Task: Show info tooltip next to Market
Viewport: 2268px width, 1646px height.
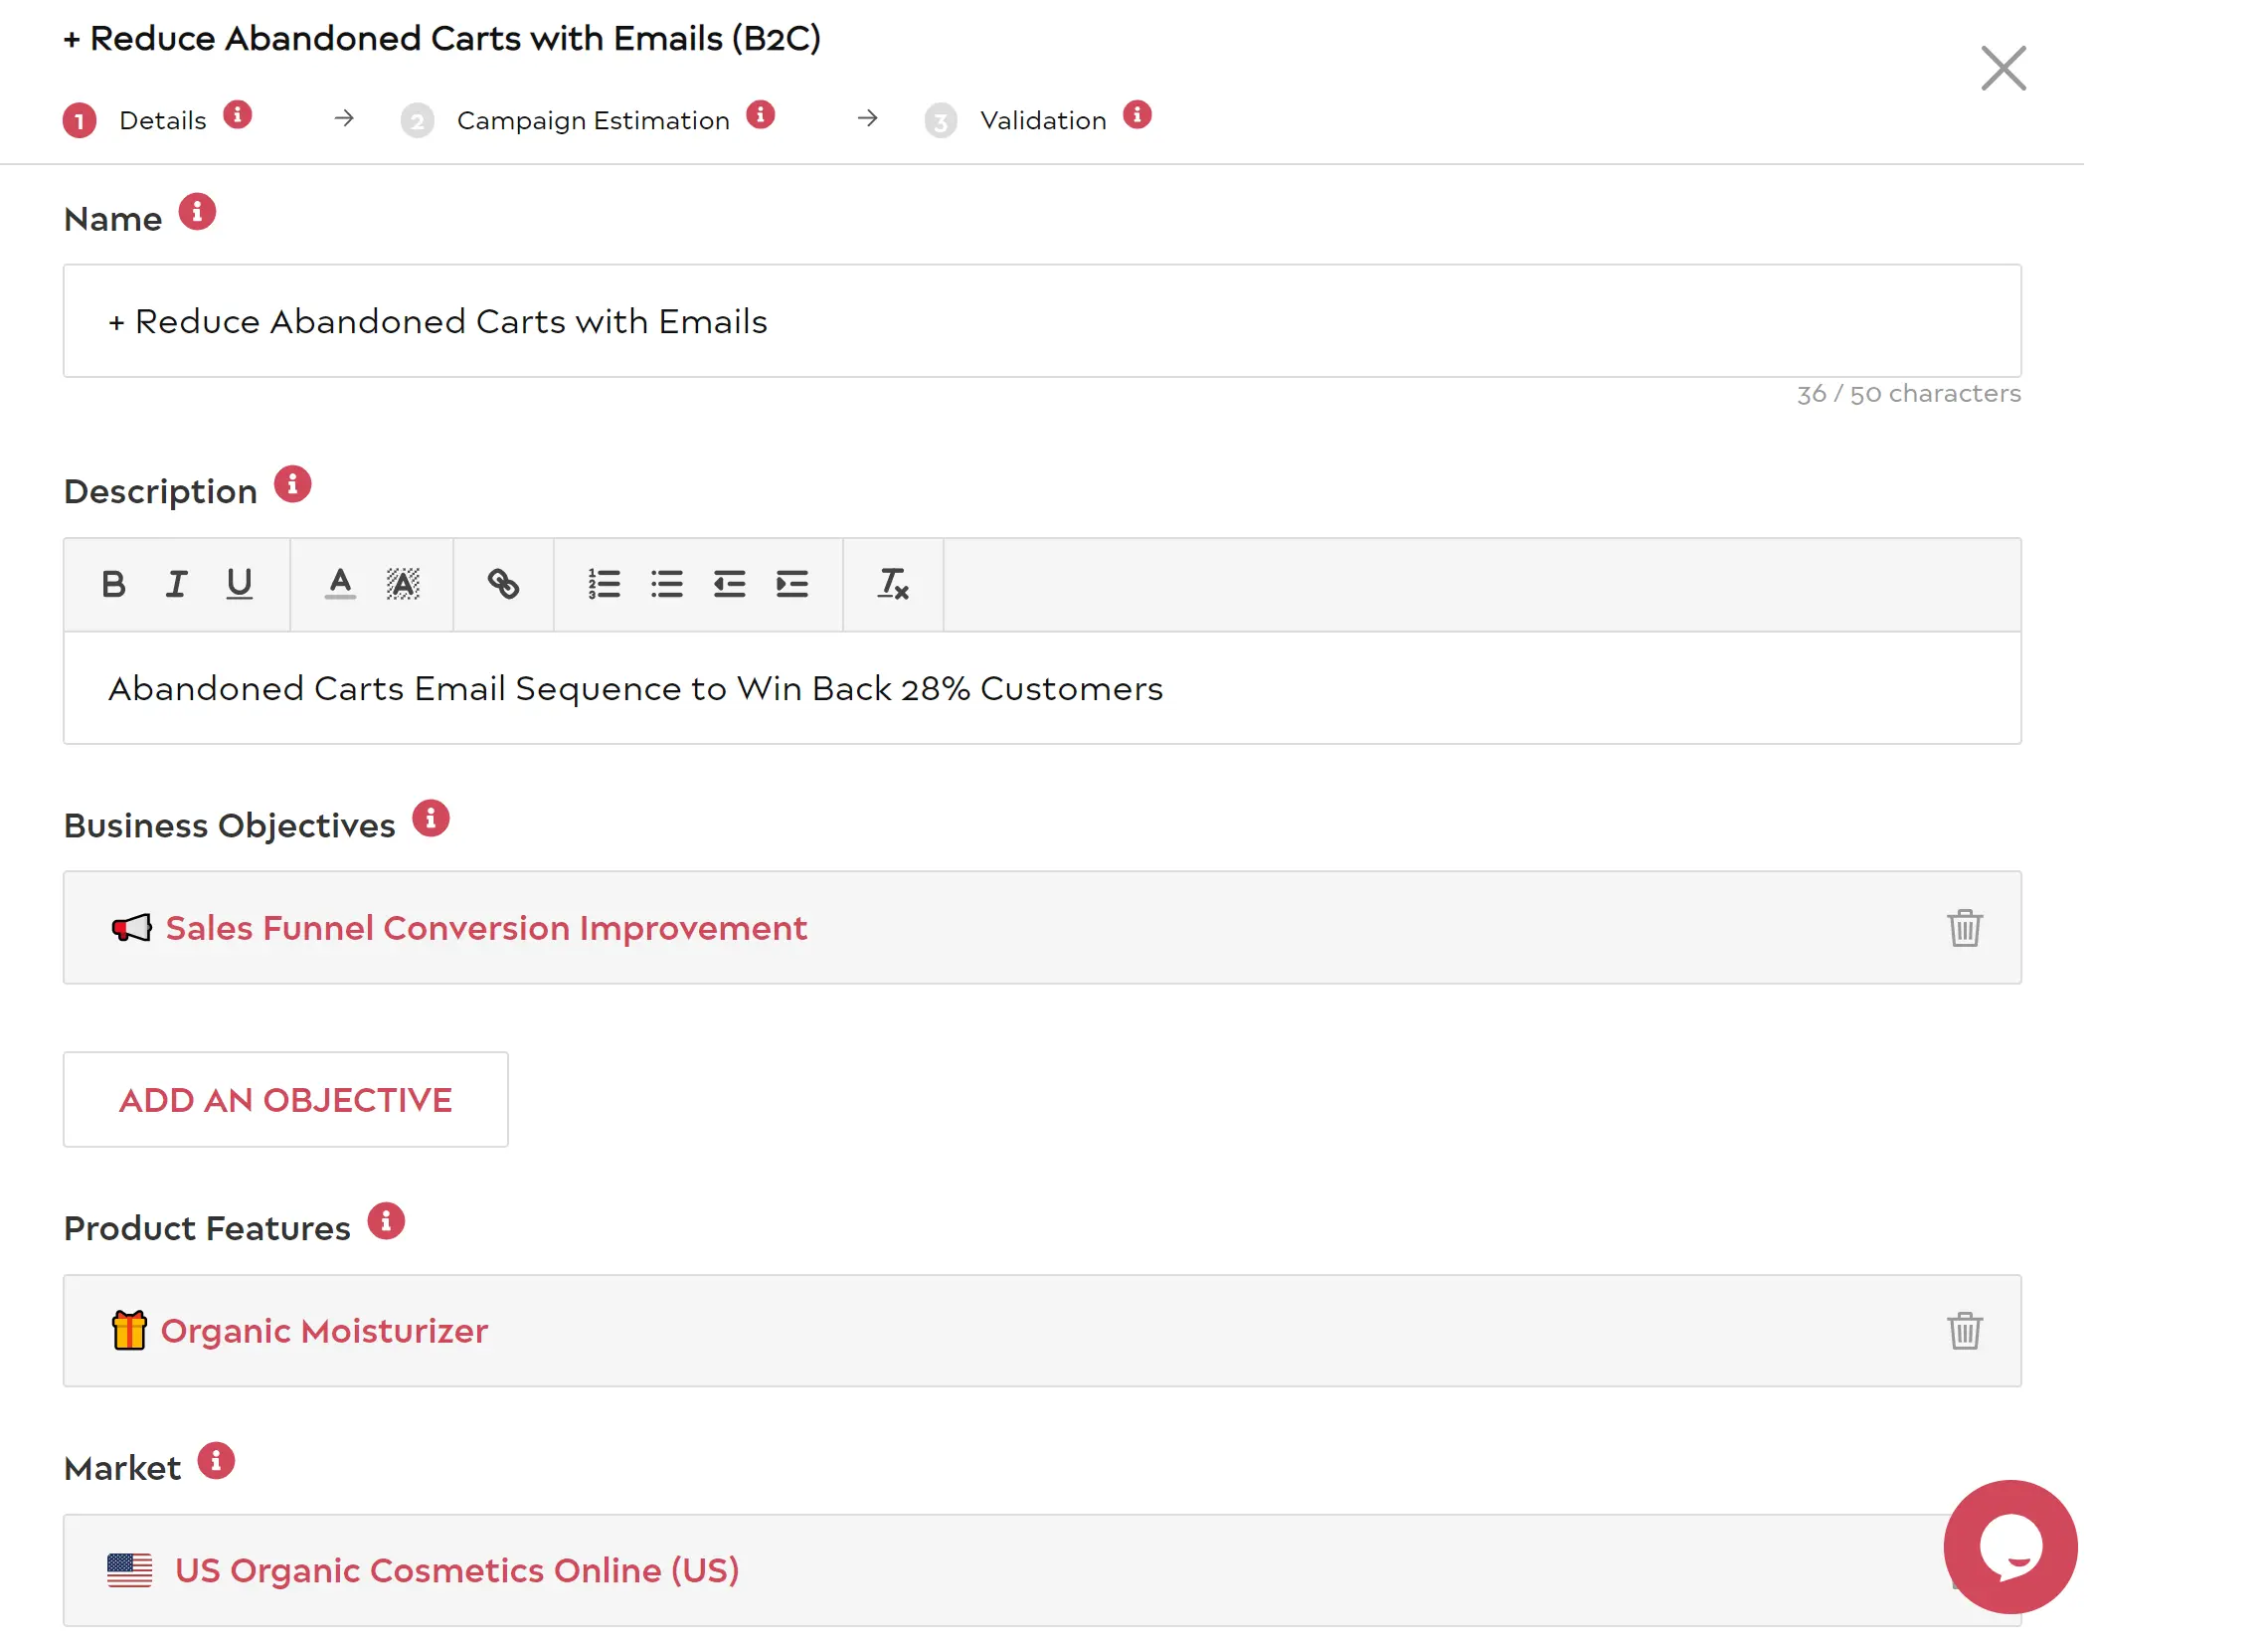Action: pyautogui.click(x=216, y=1463)
